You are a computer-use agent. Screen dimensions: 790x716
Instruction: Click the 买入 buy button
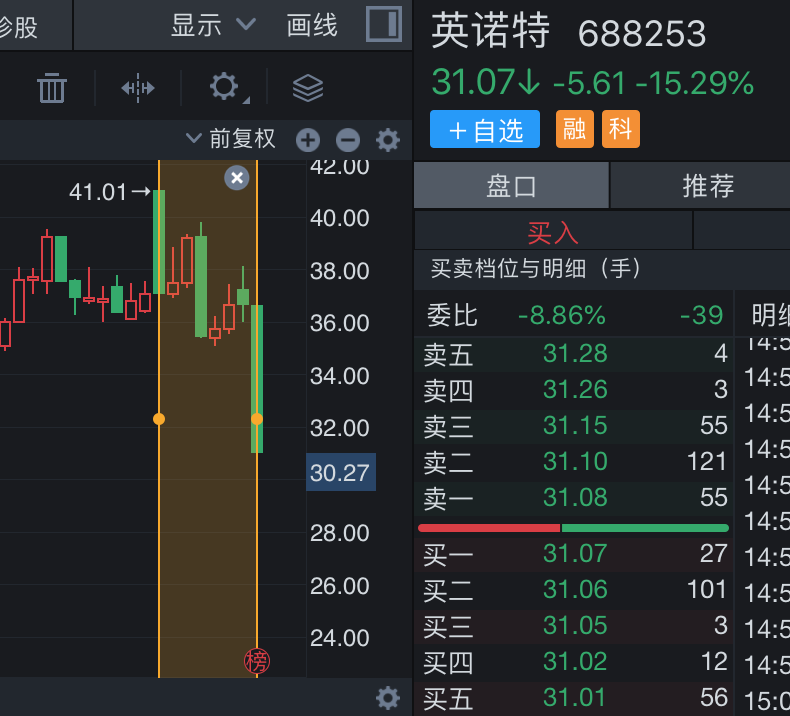(553, 232)
